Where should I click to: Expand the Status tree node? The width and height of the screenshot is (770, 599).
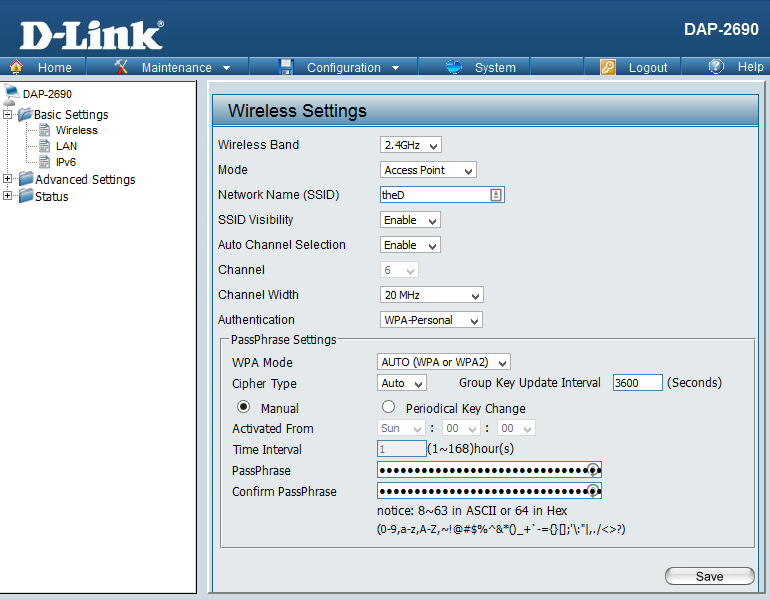[7, 195]
